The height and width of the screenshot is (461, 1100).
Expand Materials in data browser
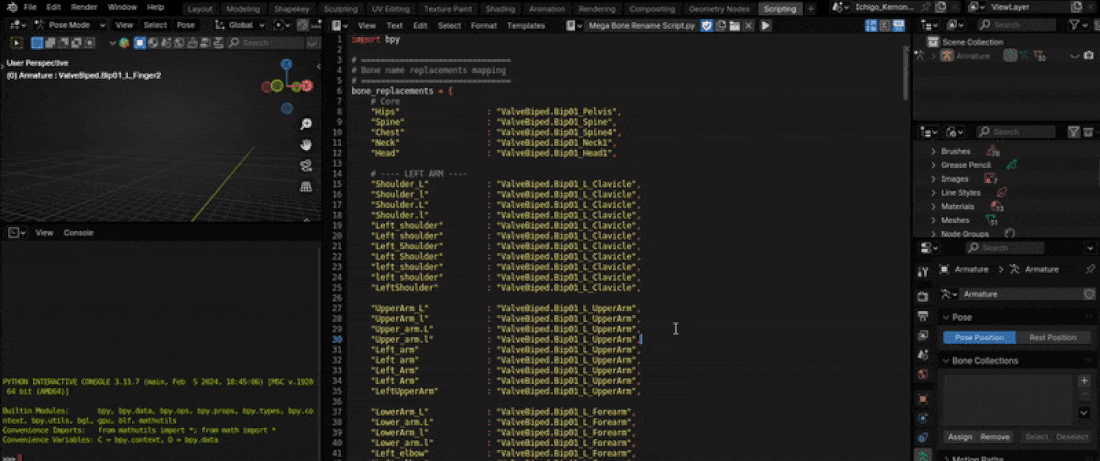pos(933,206)
